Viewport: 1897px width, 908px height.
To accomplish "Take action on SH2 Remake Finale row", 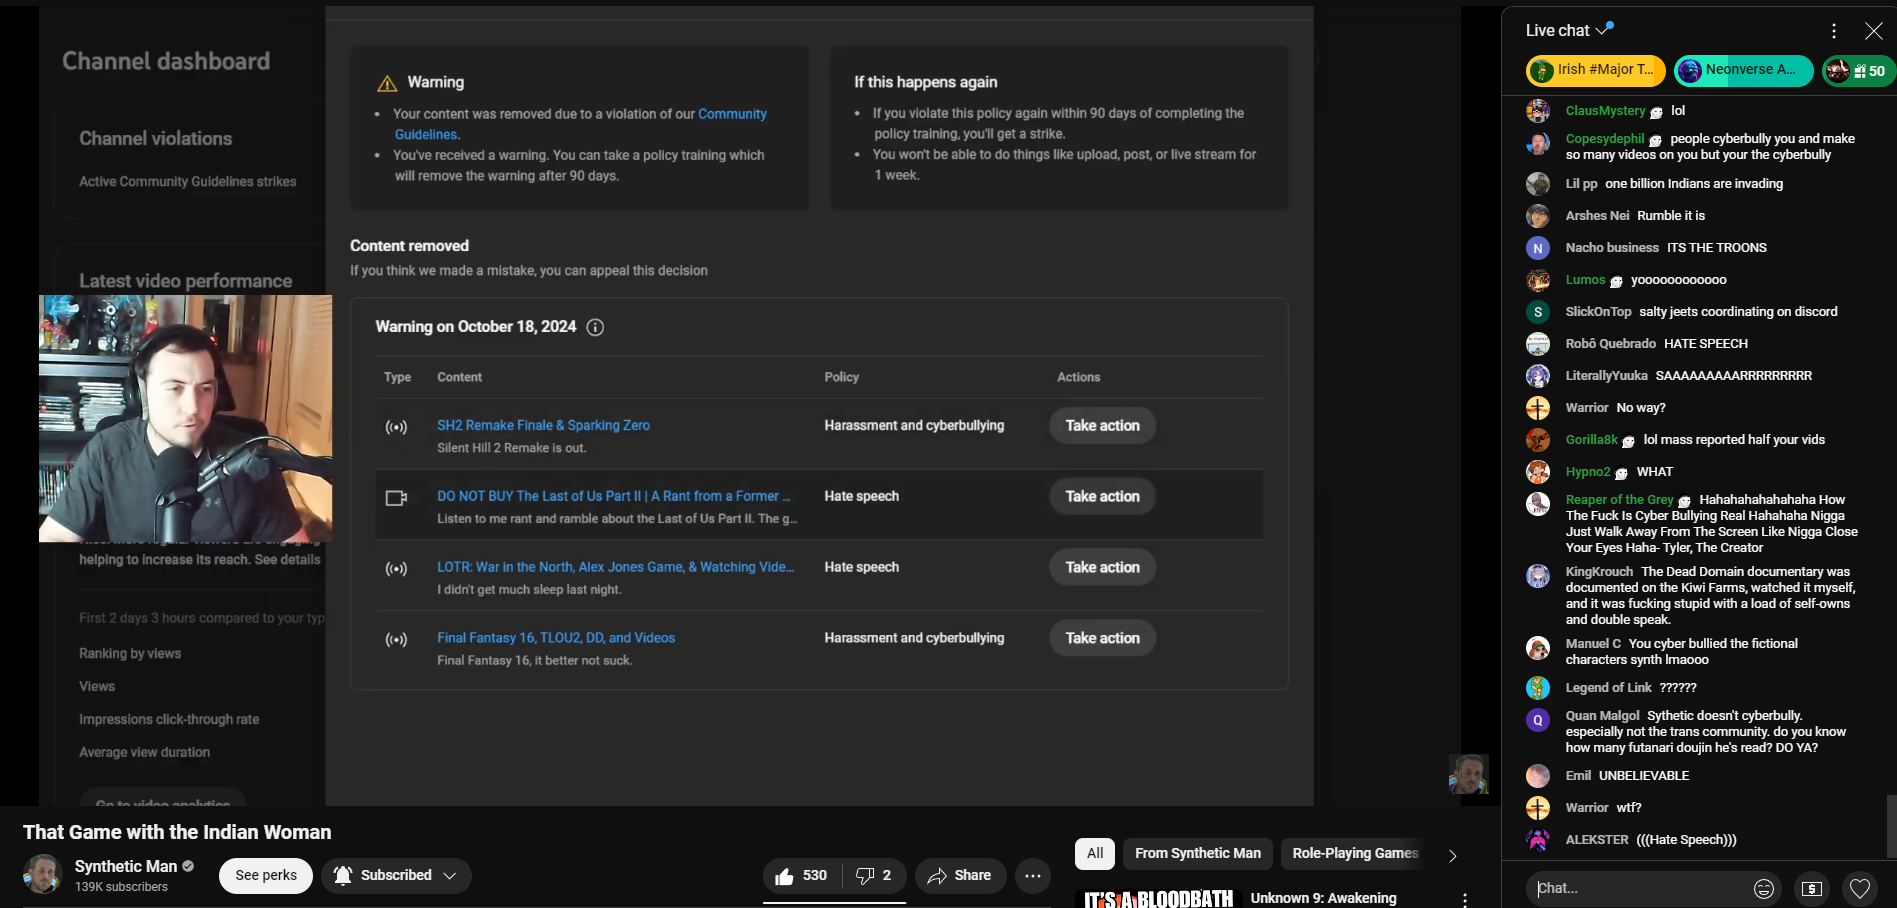I will pyautogui.click(x=1102, y=425).
